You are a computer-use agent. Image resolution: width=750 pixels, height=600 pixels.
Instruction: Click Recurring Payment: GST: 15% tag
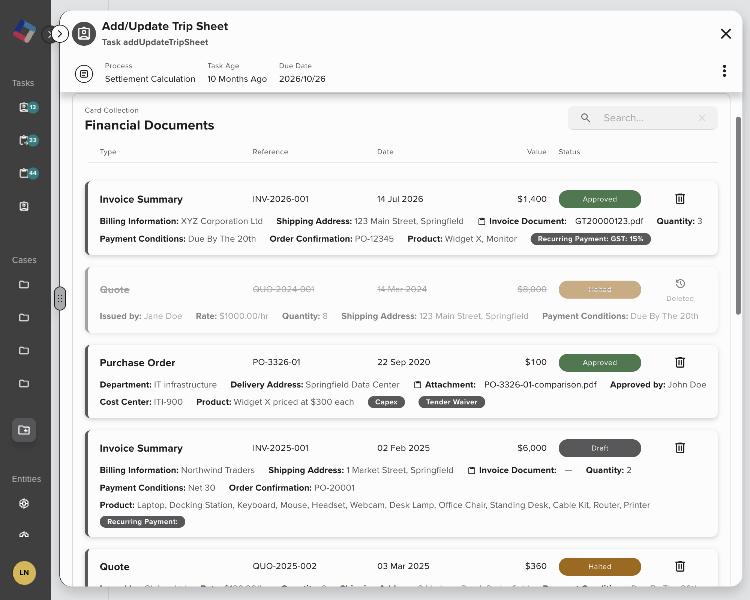[590, 239]
